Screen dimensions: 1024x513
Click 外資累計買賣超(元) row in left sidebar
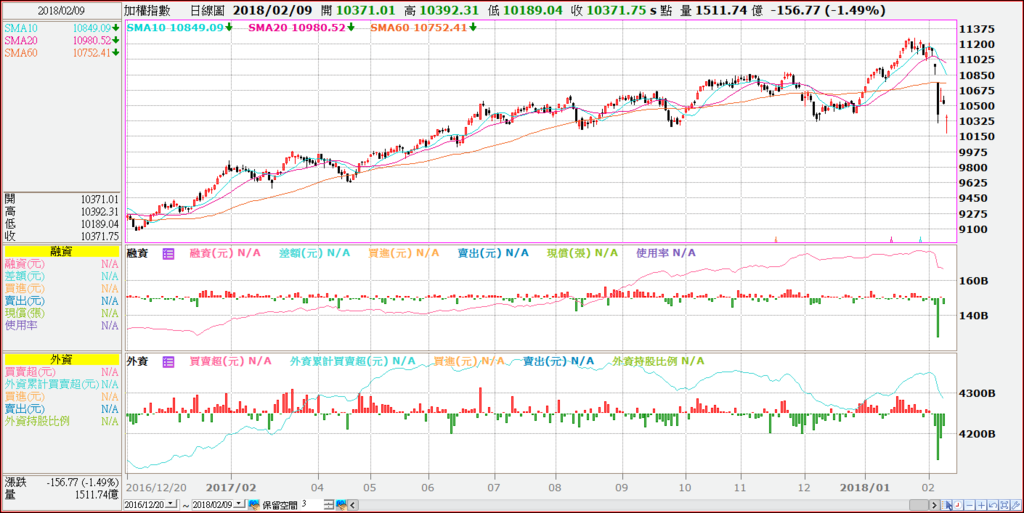[61, 384]
